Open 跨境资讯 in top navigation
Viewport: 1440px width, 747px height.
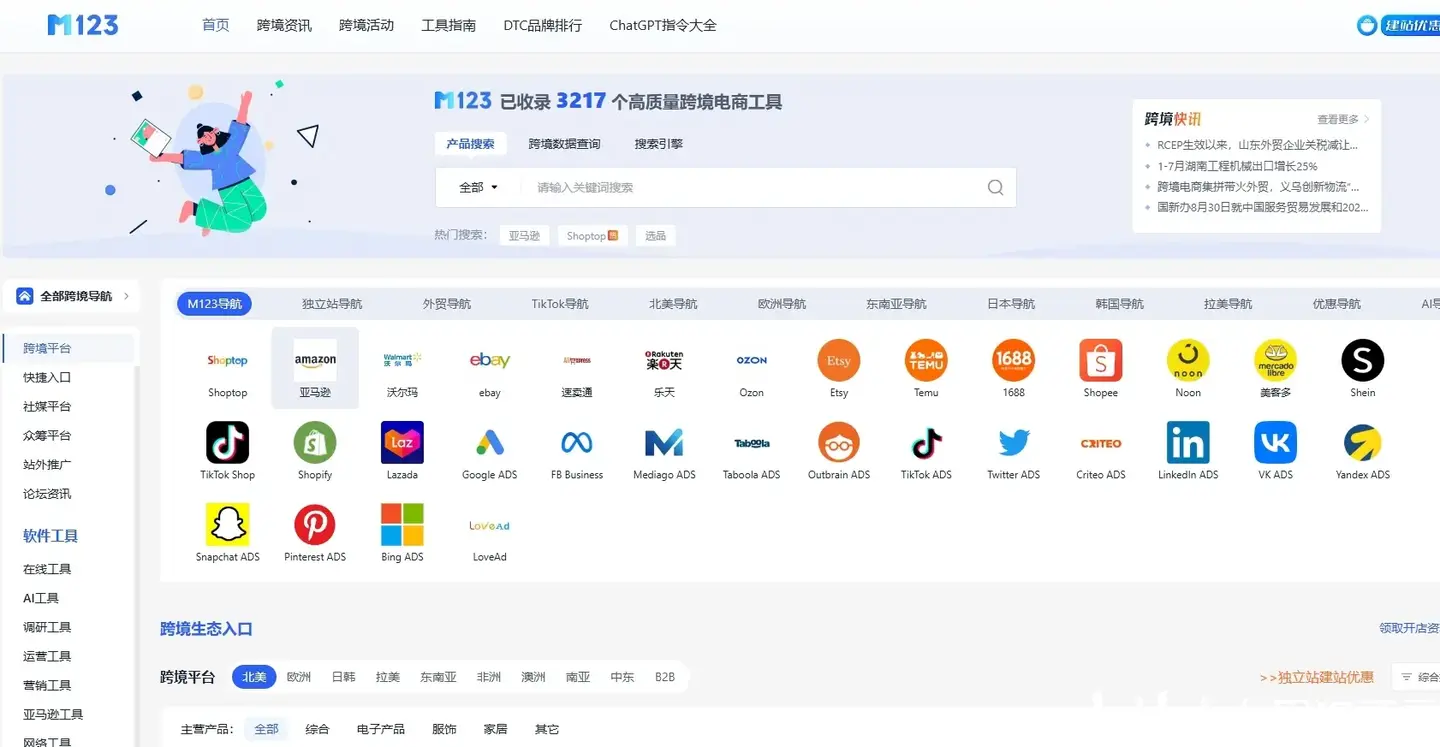(x=284, y=25)
